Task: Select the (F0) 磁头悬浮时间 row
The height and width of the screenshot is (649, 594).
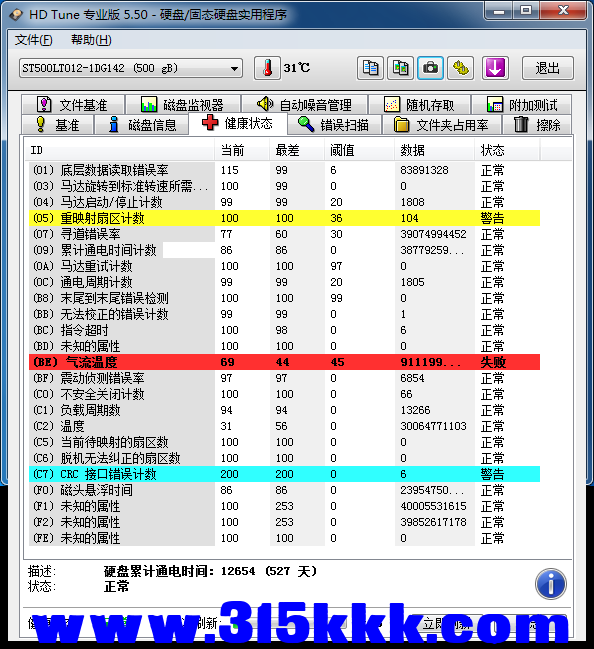Action: click(284, 490)
